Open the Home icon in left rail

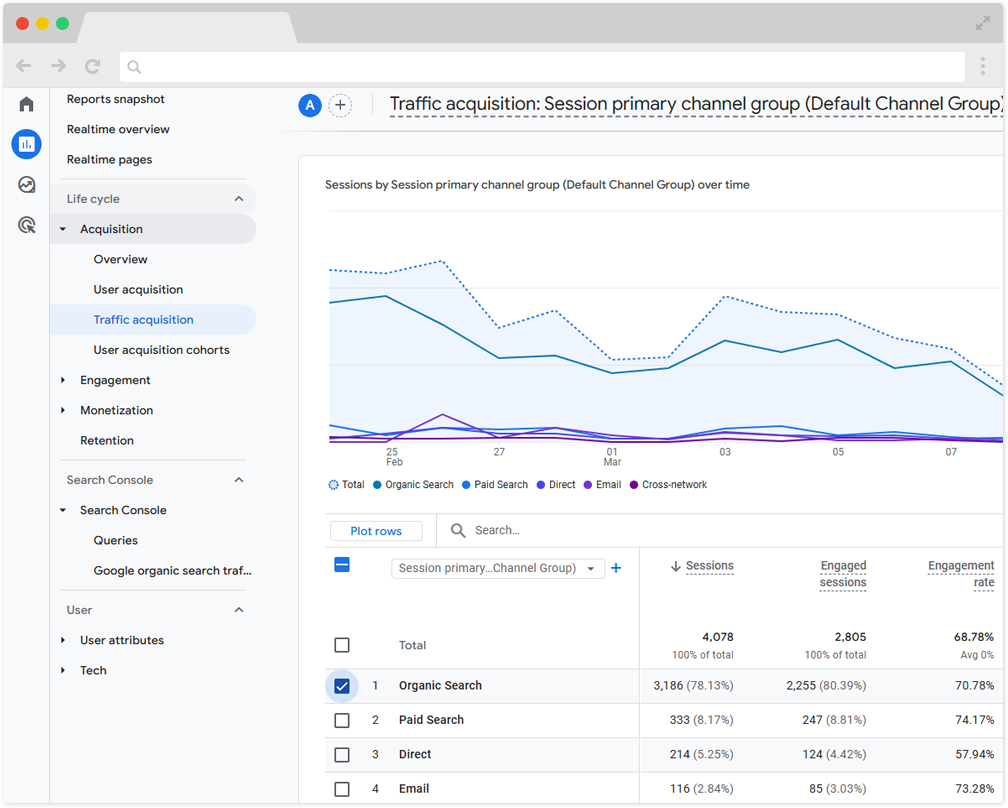point(26,104)
